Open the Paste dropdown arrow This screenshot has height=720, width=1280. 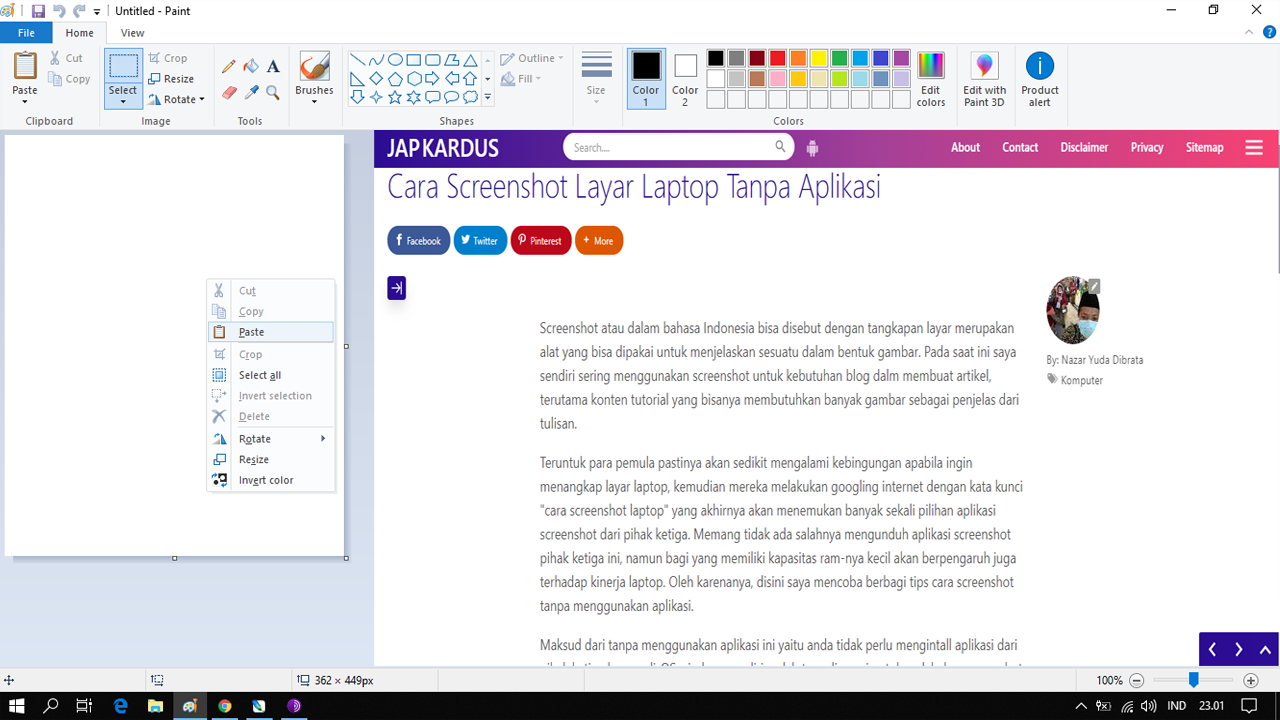click(x=25, y=101)
